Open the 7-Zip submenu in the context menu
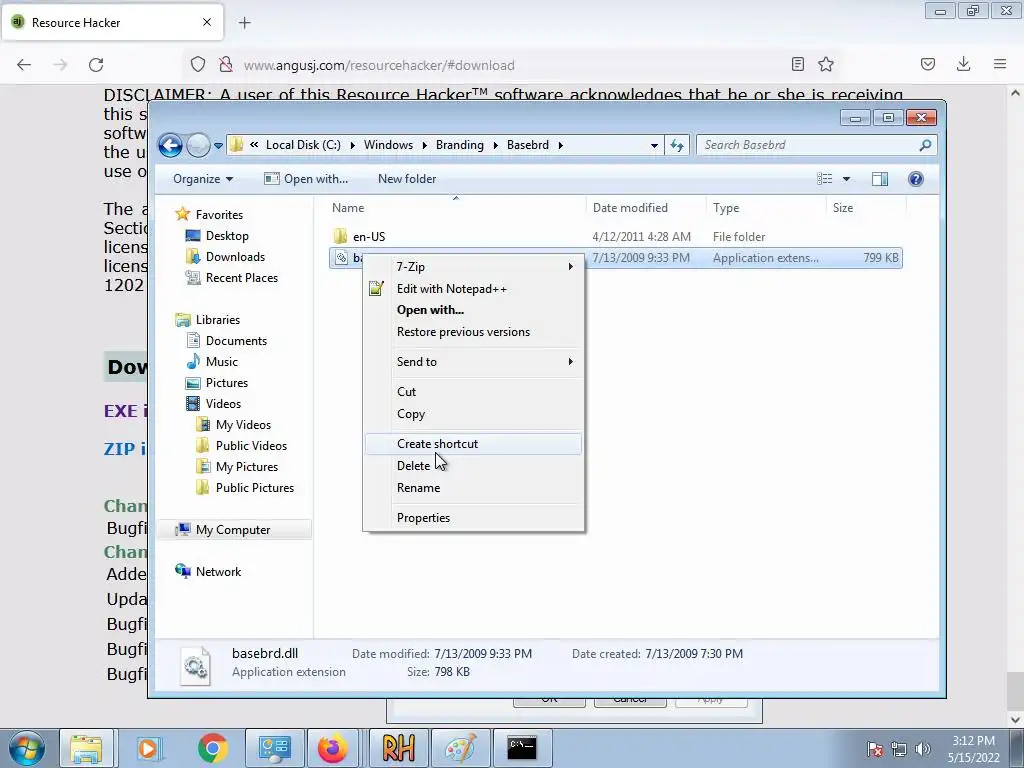This screenshot has height=768, width=1024. click(473, 266)
